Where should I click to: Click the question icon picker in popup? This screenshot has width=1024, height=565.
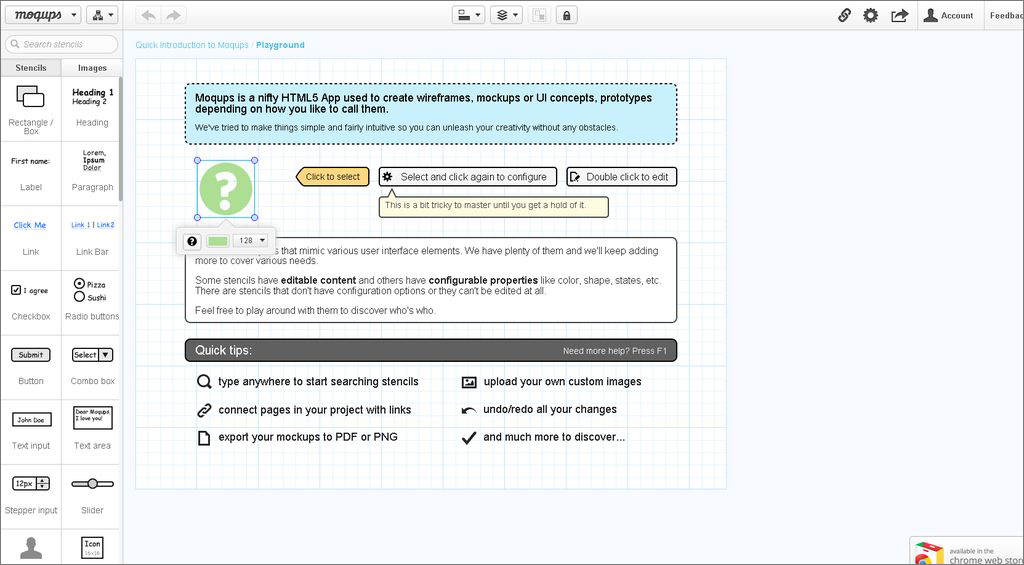click(x=191, y=240)
